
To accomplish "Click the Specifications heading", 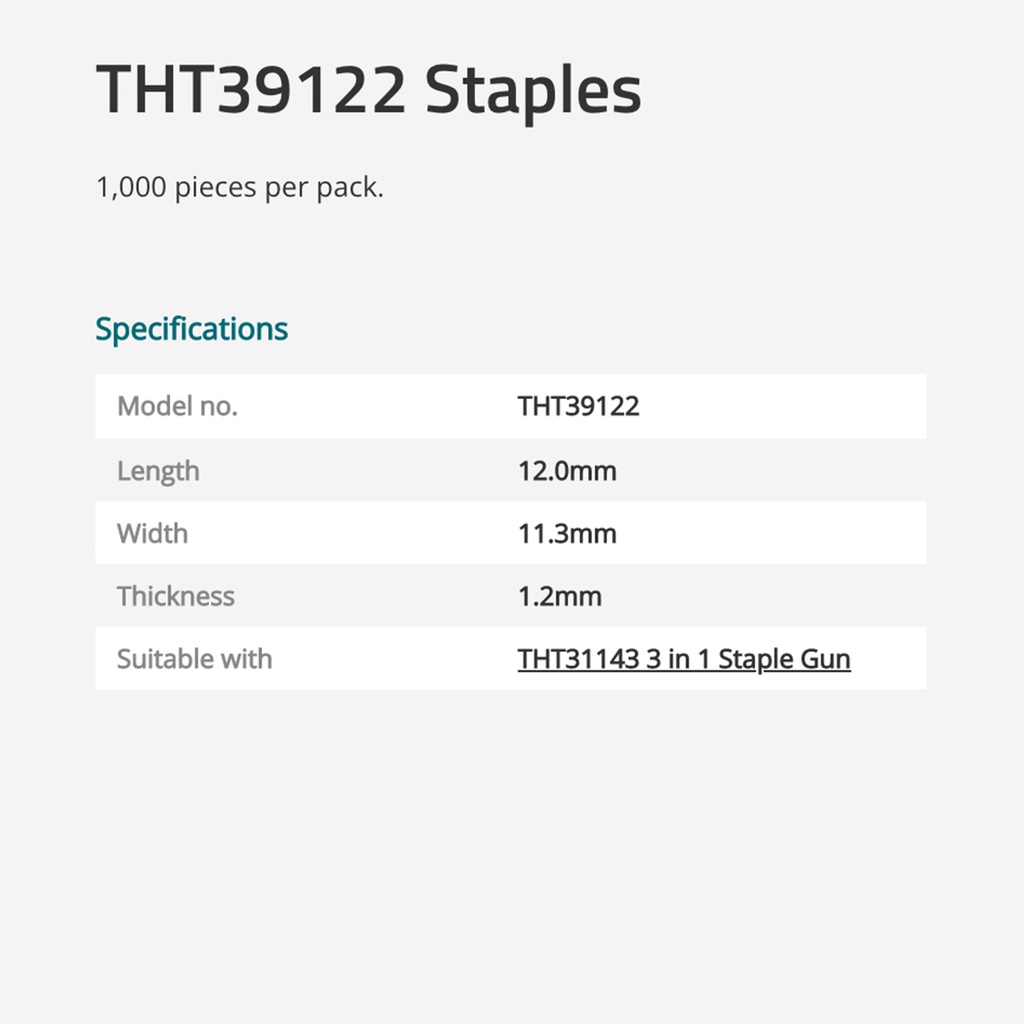I will [x=191, y=329].
